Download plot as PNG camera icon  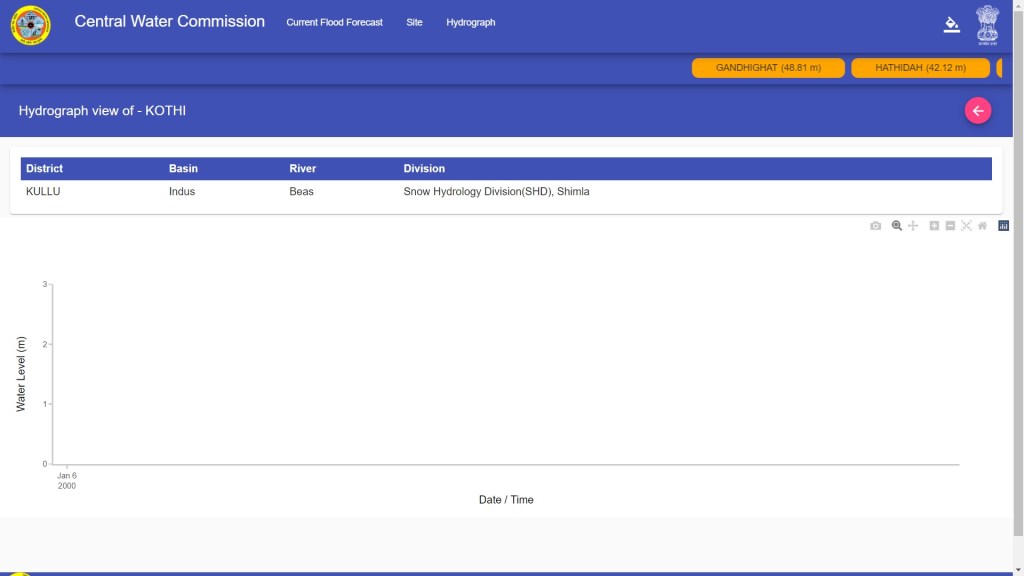(875, 226)
